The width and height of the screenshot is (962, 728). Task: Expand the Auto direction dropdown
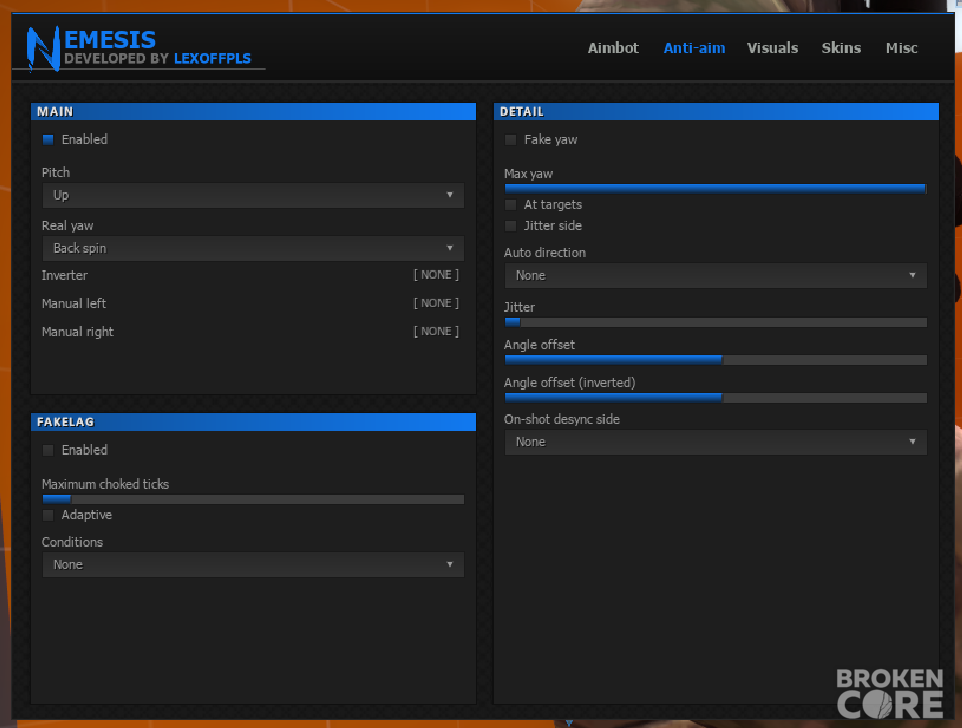[x=715, y=276]
